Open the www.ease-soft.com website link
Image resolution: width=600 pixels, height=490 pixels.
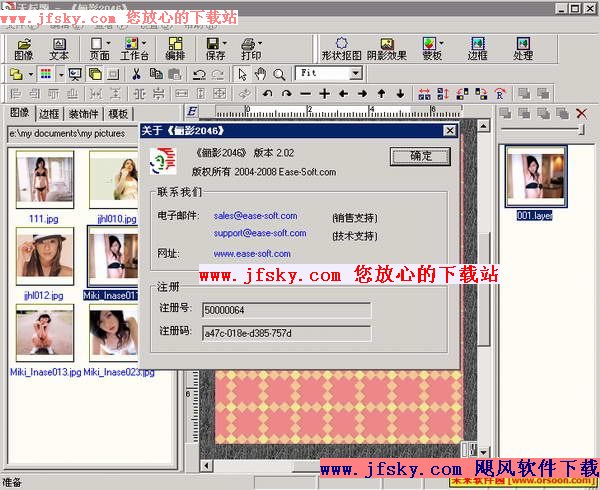tap(252, 254)
